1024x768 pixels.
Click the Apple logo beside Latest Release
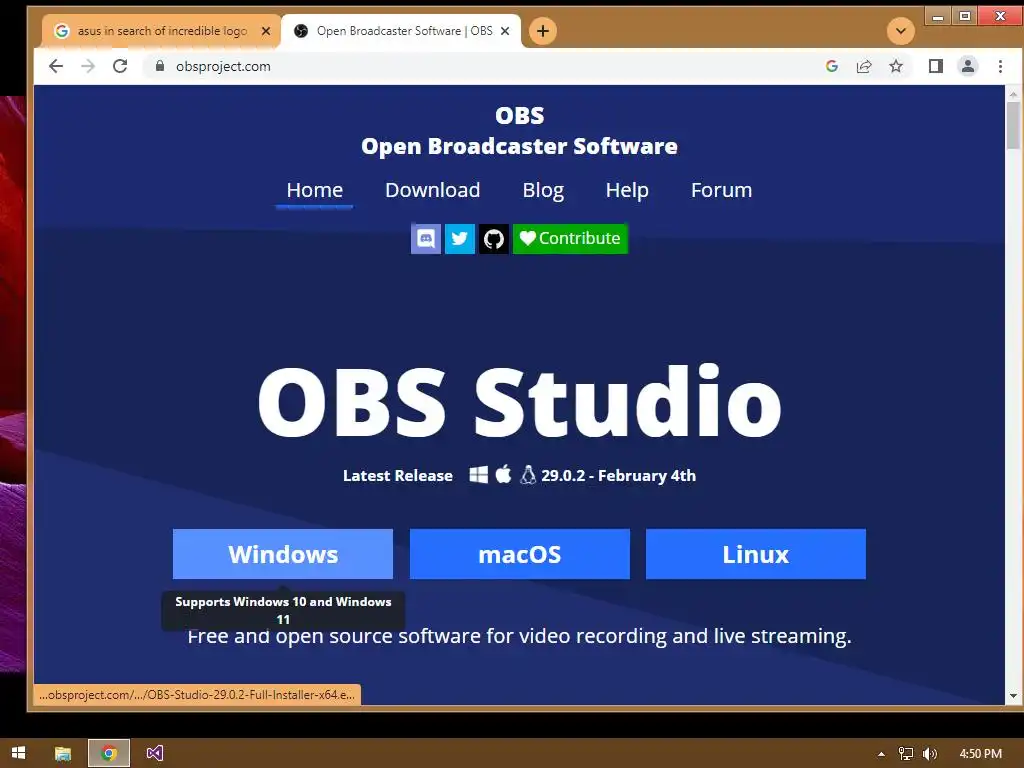[503, 474]
